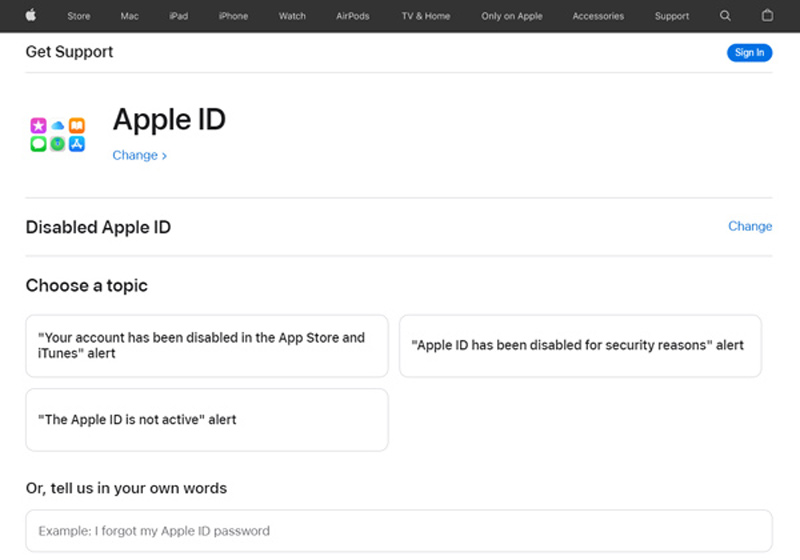This screenshot has width=800, height=560.
Task: Click Change link under Apple ID heading
Action: click(x=139, y=155)
